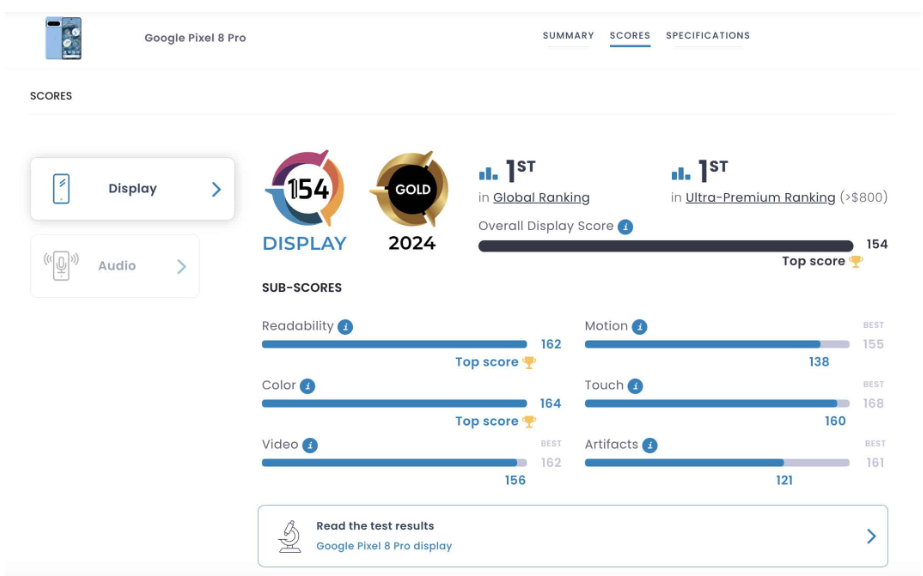Click the SUB-SCORES heading

coord(302,288)
